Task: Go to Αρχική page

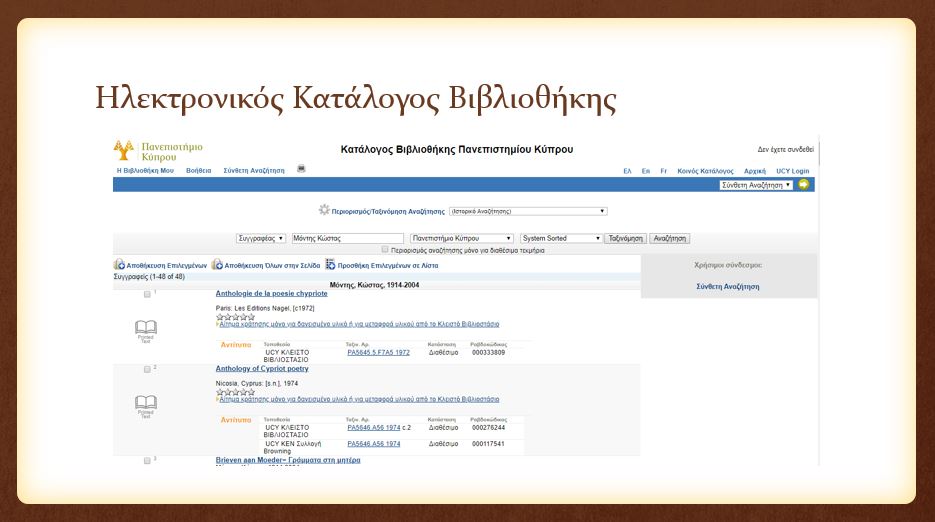Action: click(755, 171)
